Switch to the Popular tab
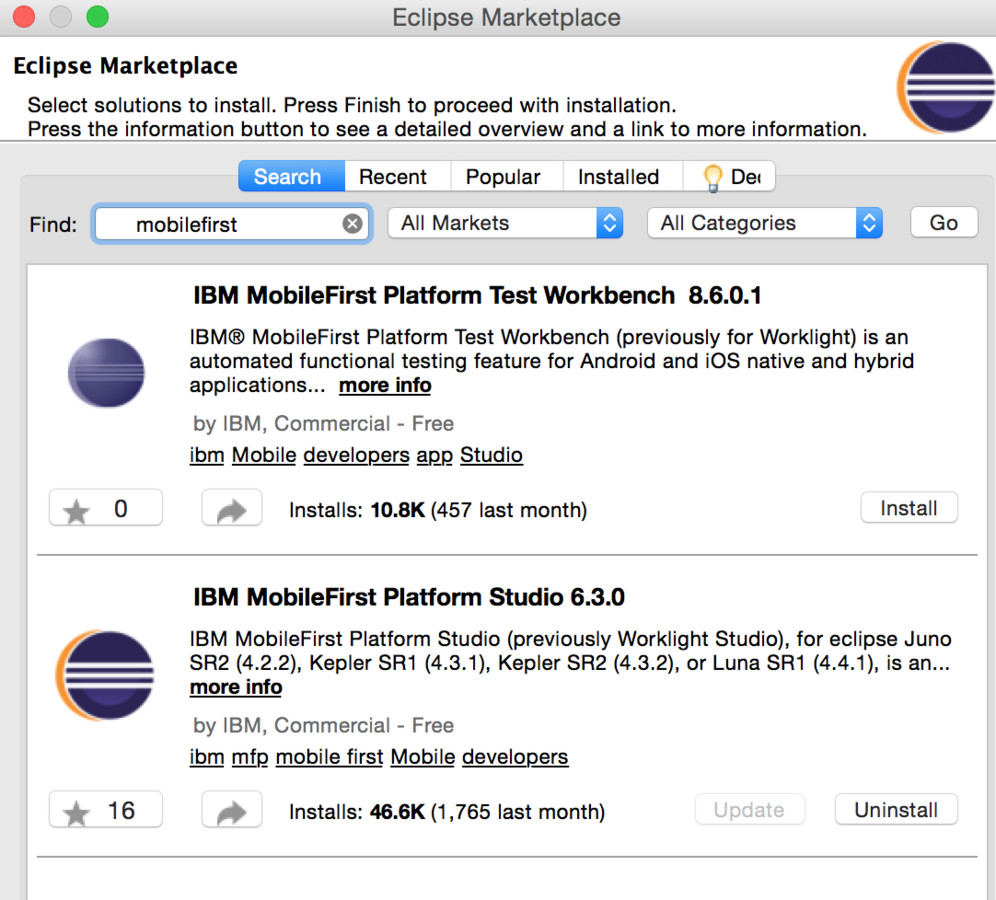Viewport: 996px width, 900px height. [x=507, y=177]
